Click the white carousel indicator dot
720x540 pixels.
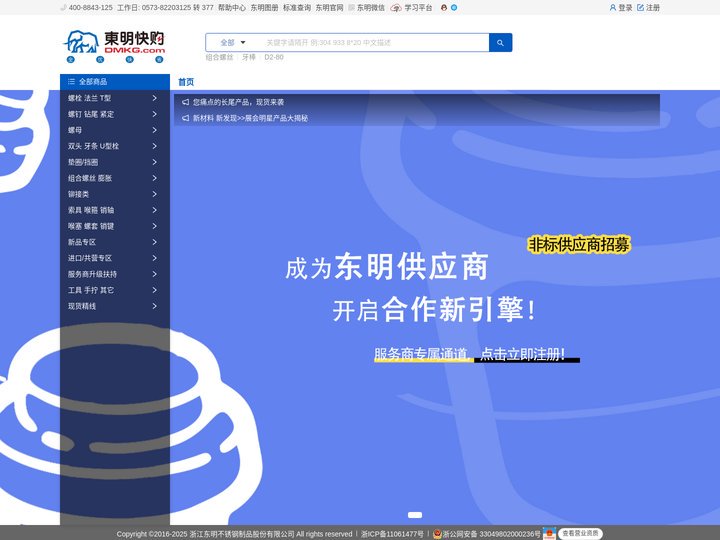[415, 515]
